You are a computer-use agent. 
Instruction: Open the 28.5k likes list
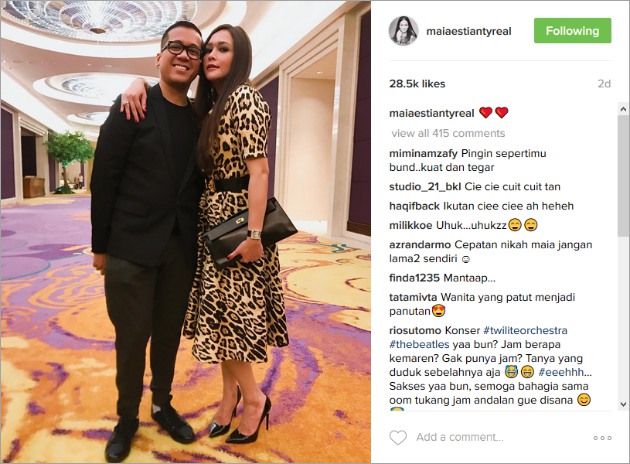tap(417, 84)
